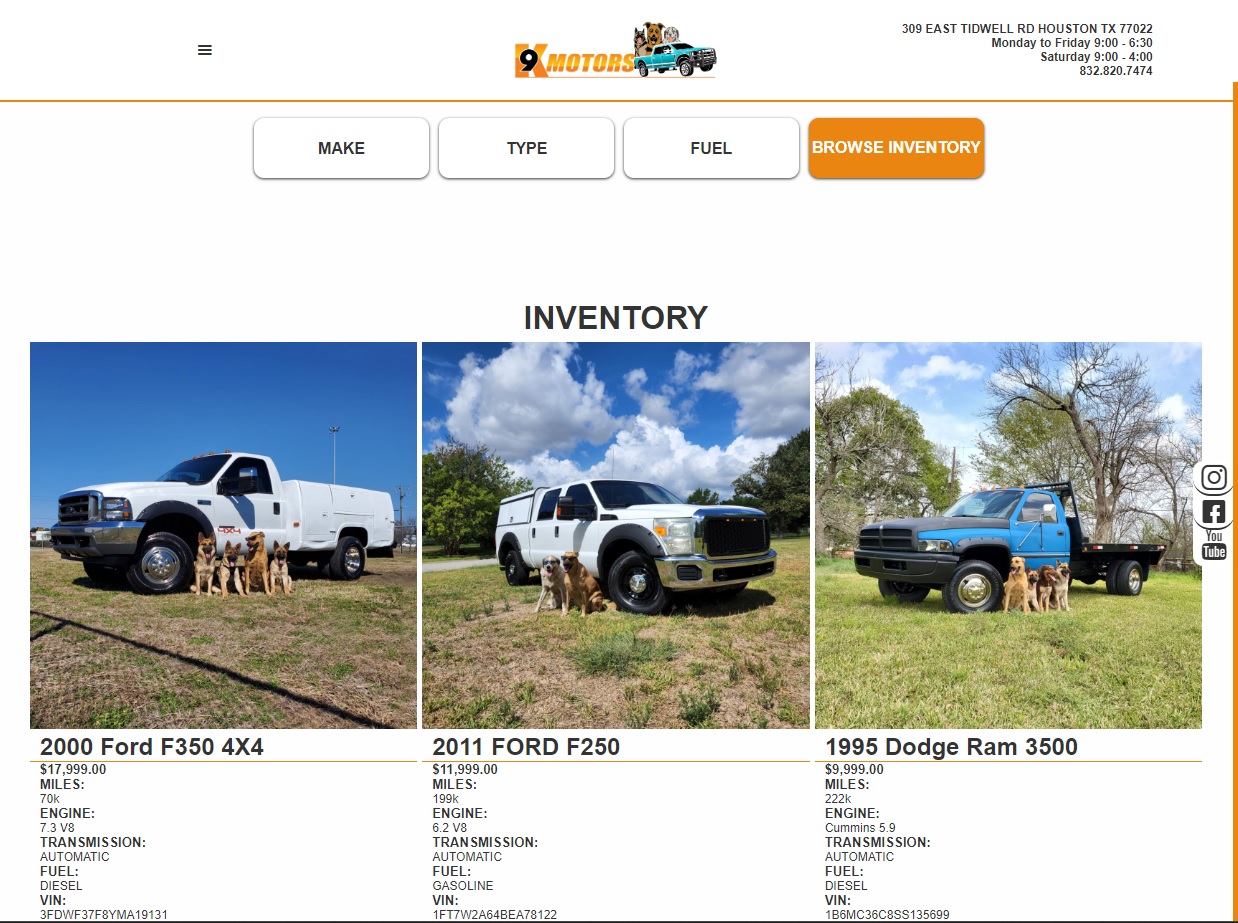
Task: Open the Instagram social icon
Action: (1214, 477)
